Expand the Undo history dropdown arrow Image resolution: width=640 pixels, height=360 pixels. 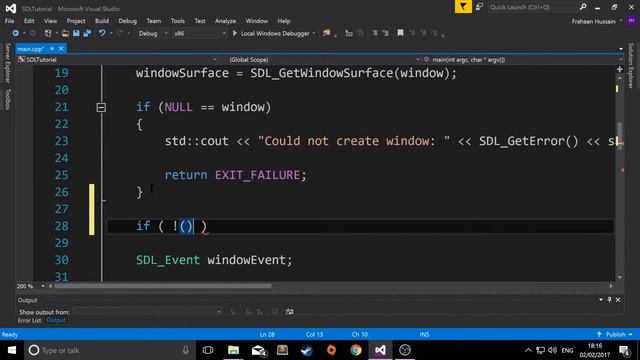111,33
